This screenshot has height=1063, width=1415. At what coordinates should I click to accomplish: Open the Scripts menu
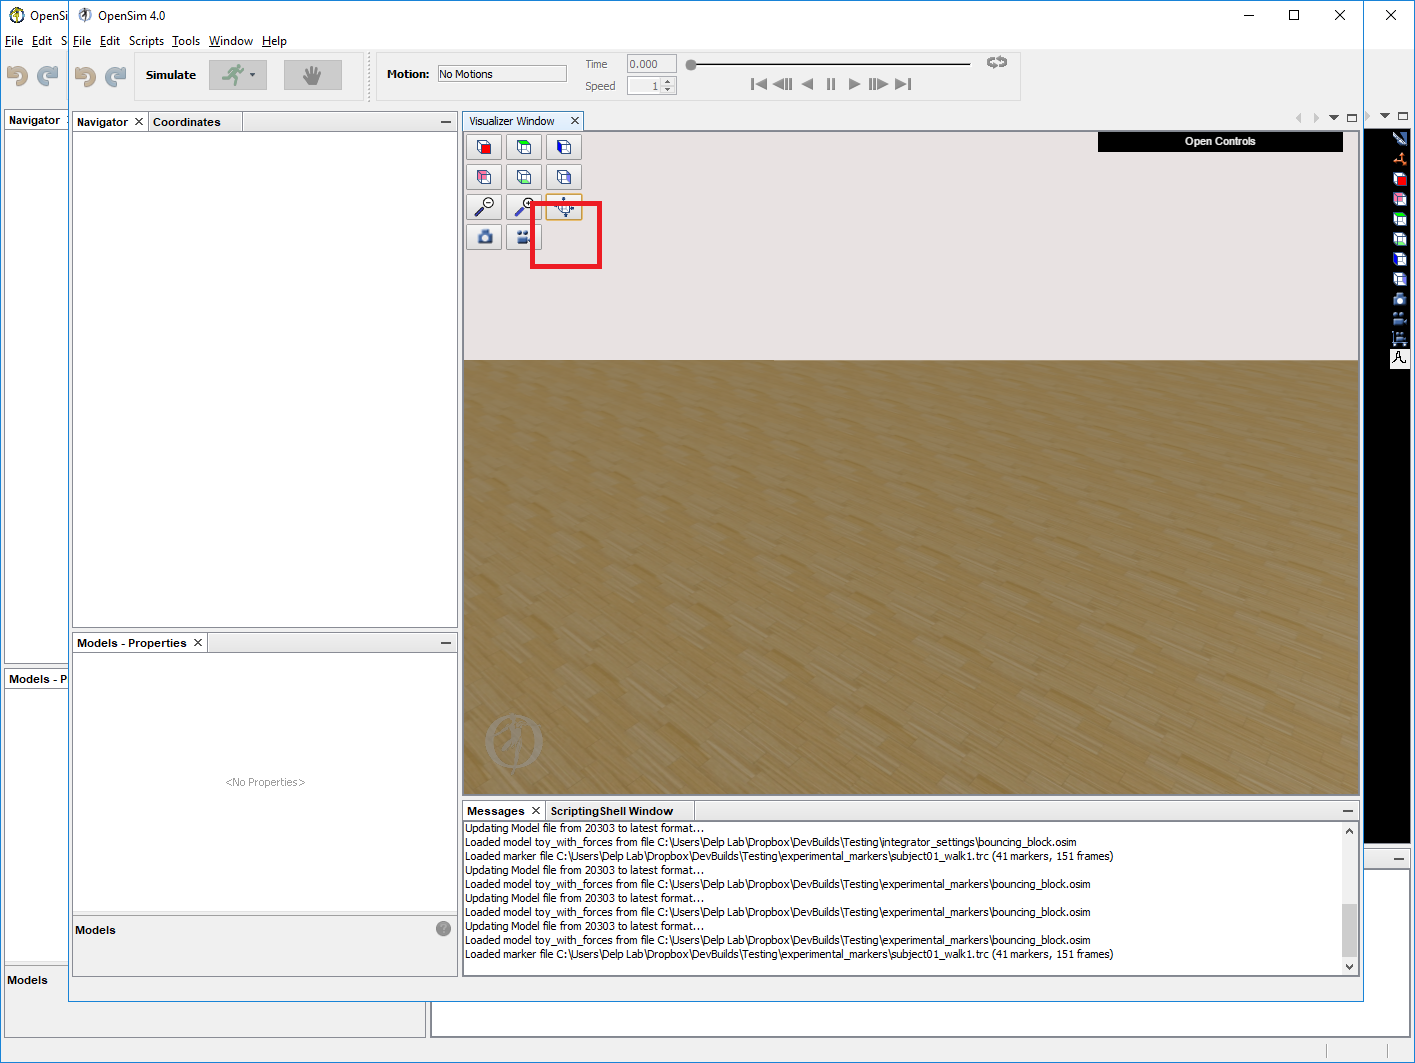pyautogui.click(x=146, y=41)
